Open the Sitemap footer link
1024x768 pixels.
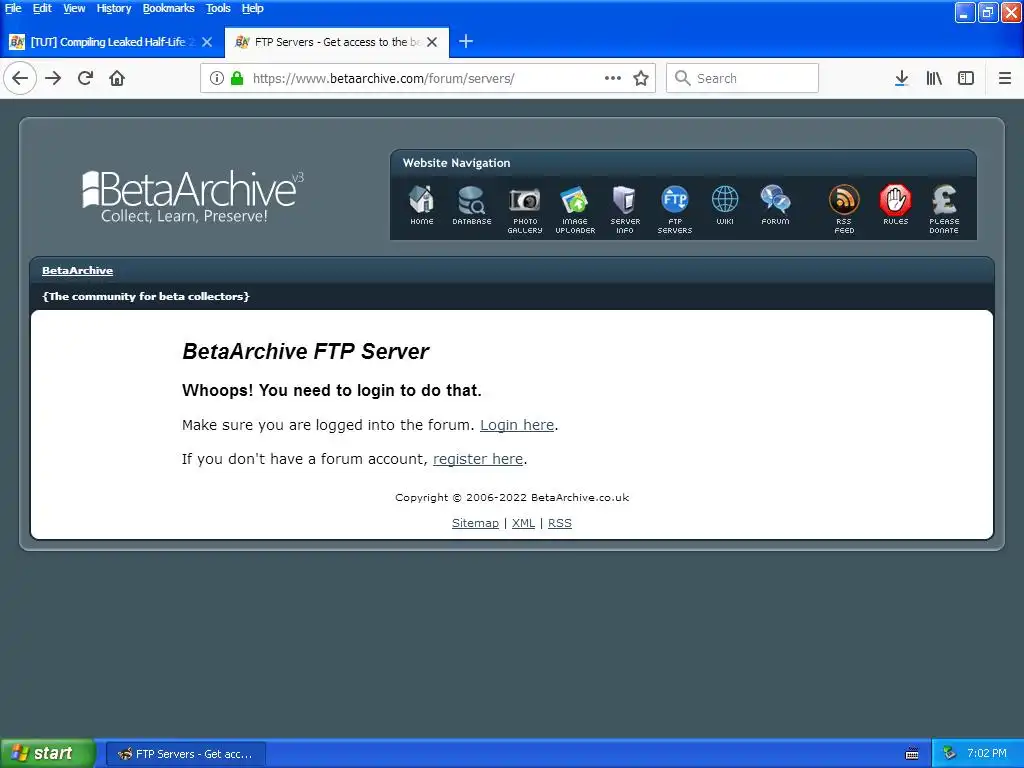pyautogui.click(x=475, y=523)
